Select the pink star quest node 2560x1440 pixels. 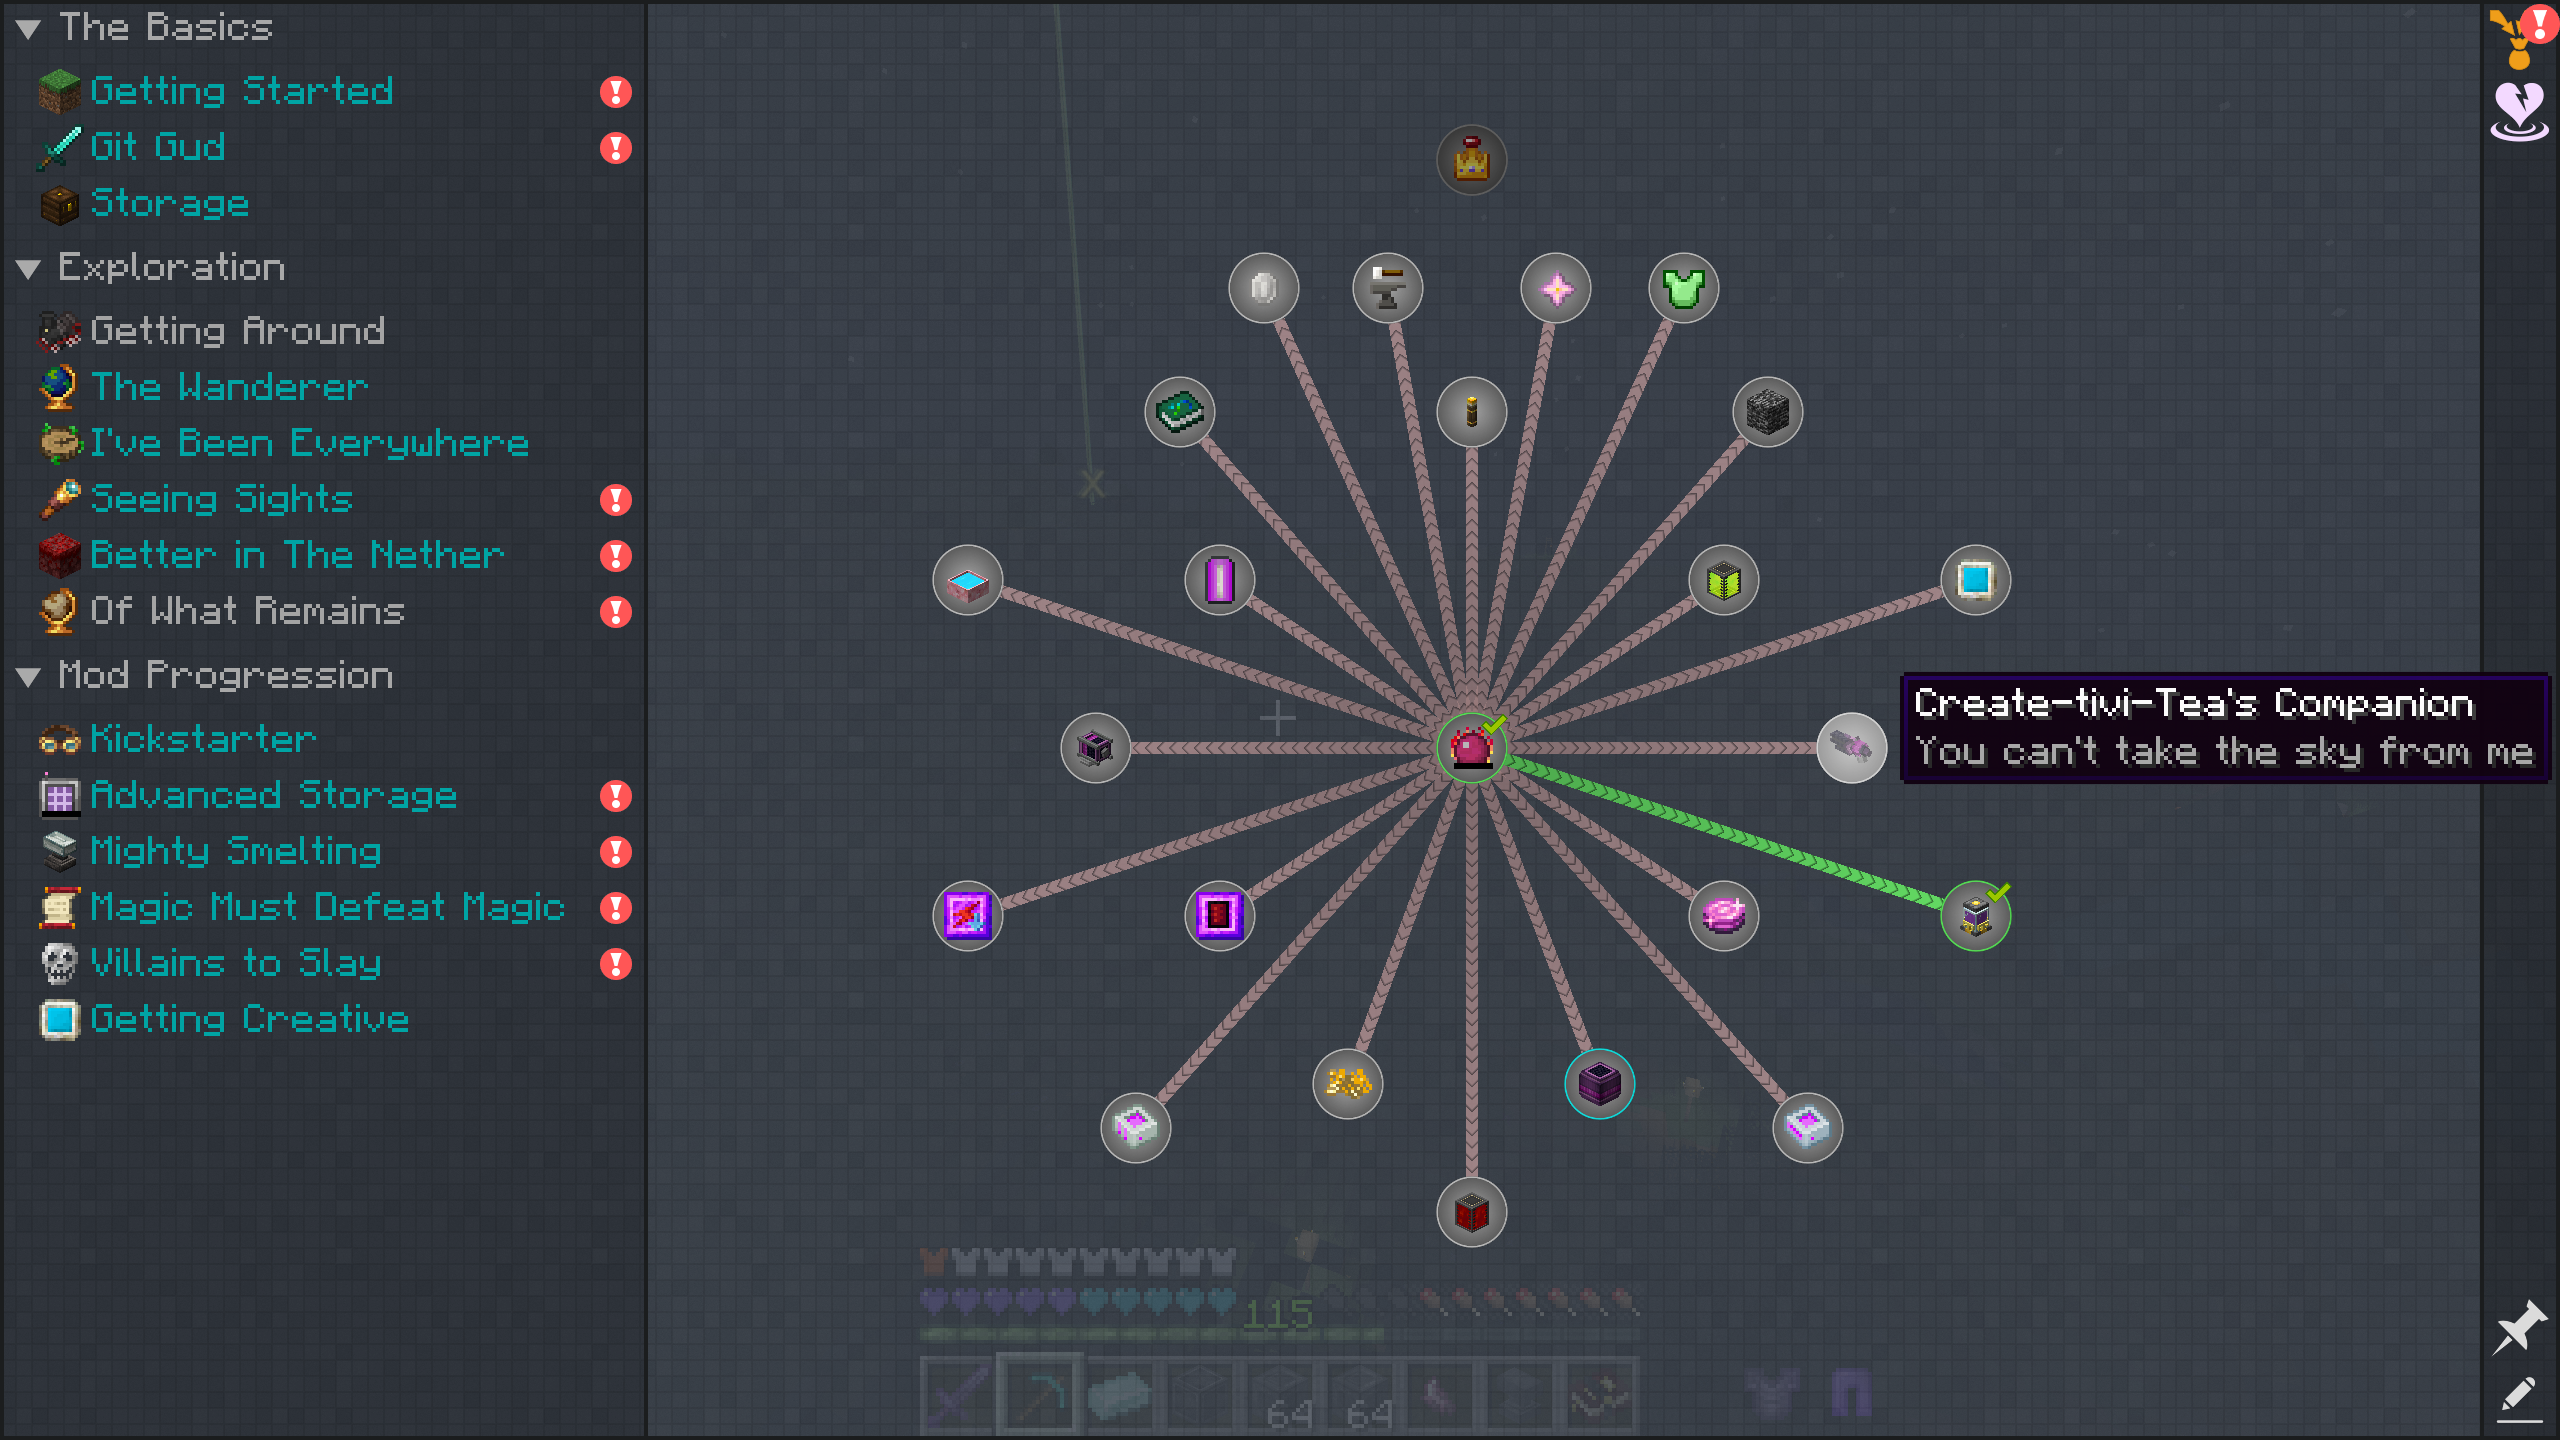pos(1556,288)
